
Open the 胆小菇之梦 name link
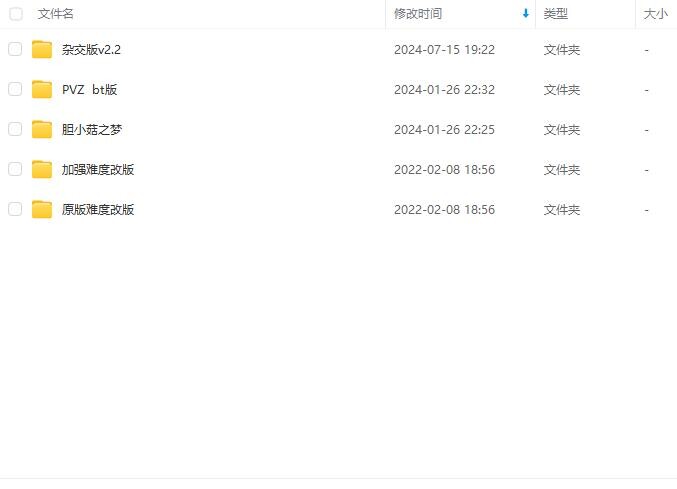[92, 129]
